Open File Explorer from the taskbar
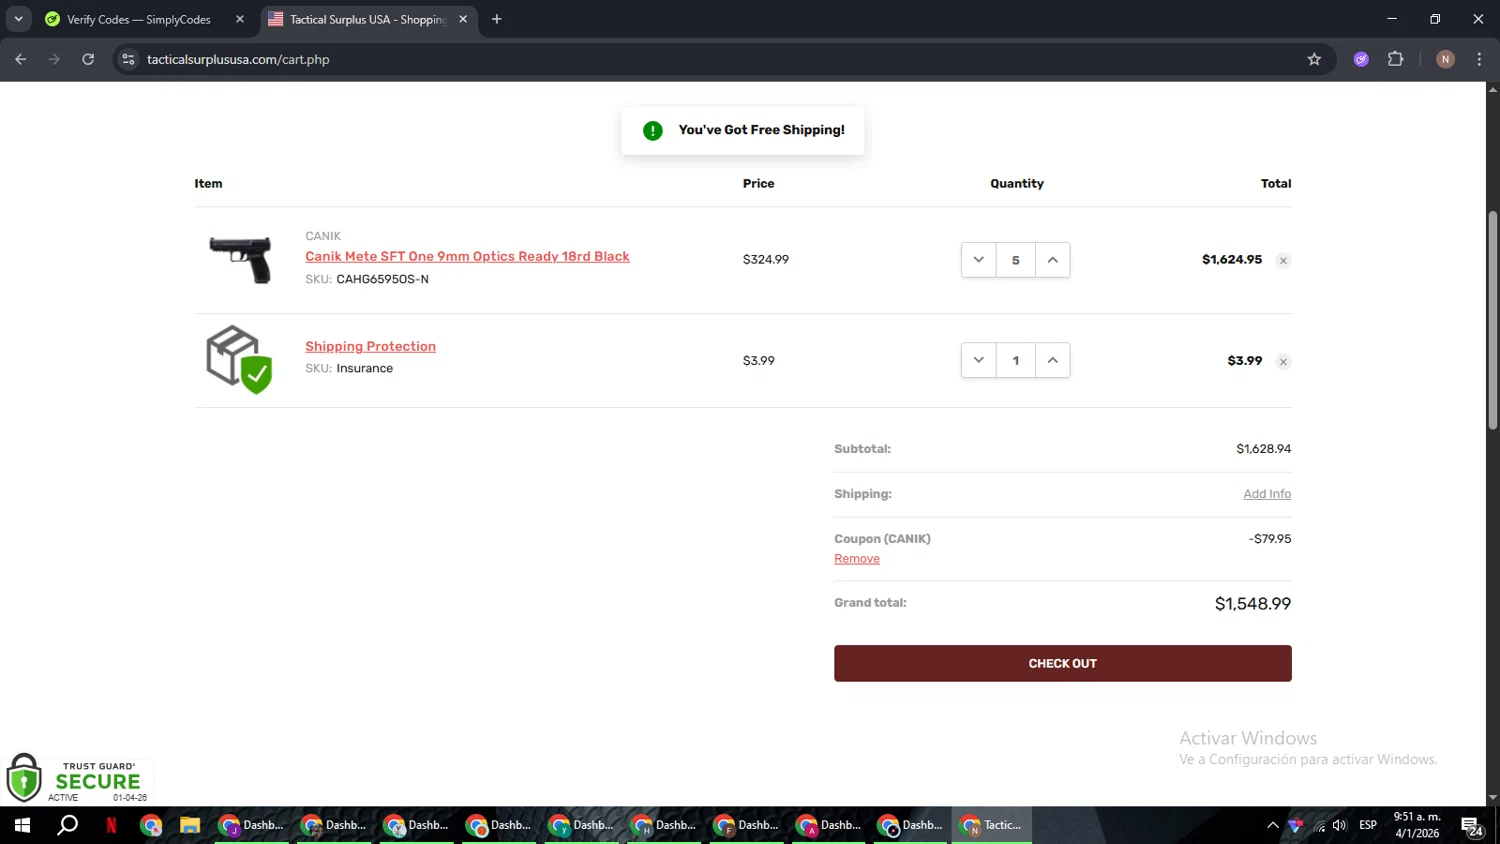Viewport: 1500px width, 844px height. tap(190, 825)
